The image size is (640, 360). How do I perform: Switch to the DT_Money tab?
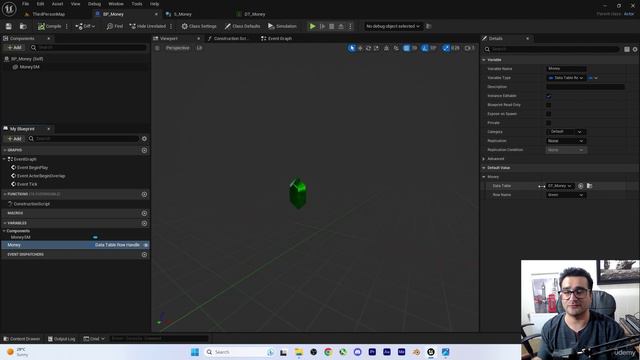tap(254, 14)
